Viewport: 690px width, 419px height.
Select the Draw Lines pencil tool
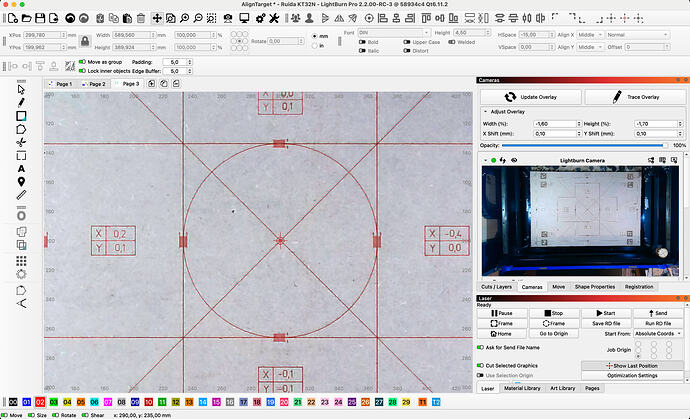(21, 103)
